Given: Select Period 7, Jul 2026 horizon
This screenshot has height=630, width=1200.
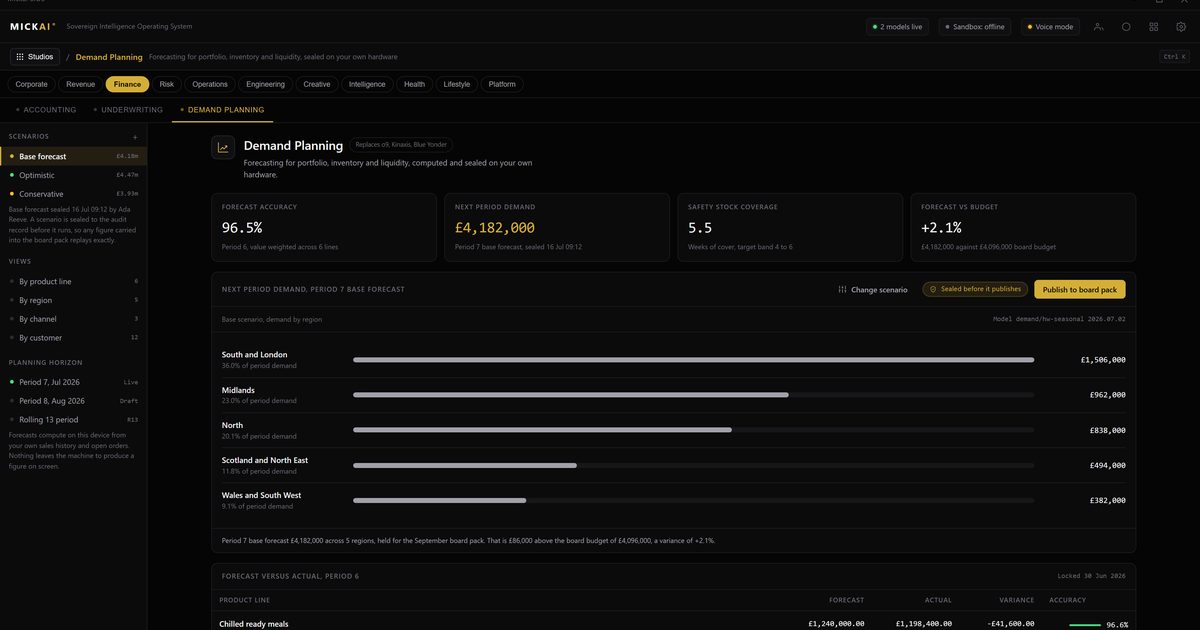Looking at the screenshot, I should [73, 382].
